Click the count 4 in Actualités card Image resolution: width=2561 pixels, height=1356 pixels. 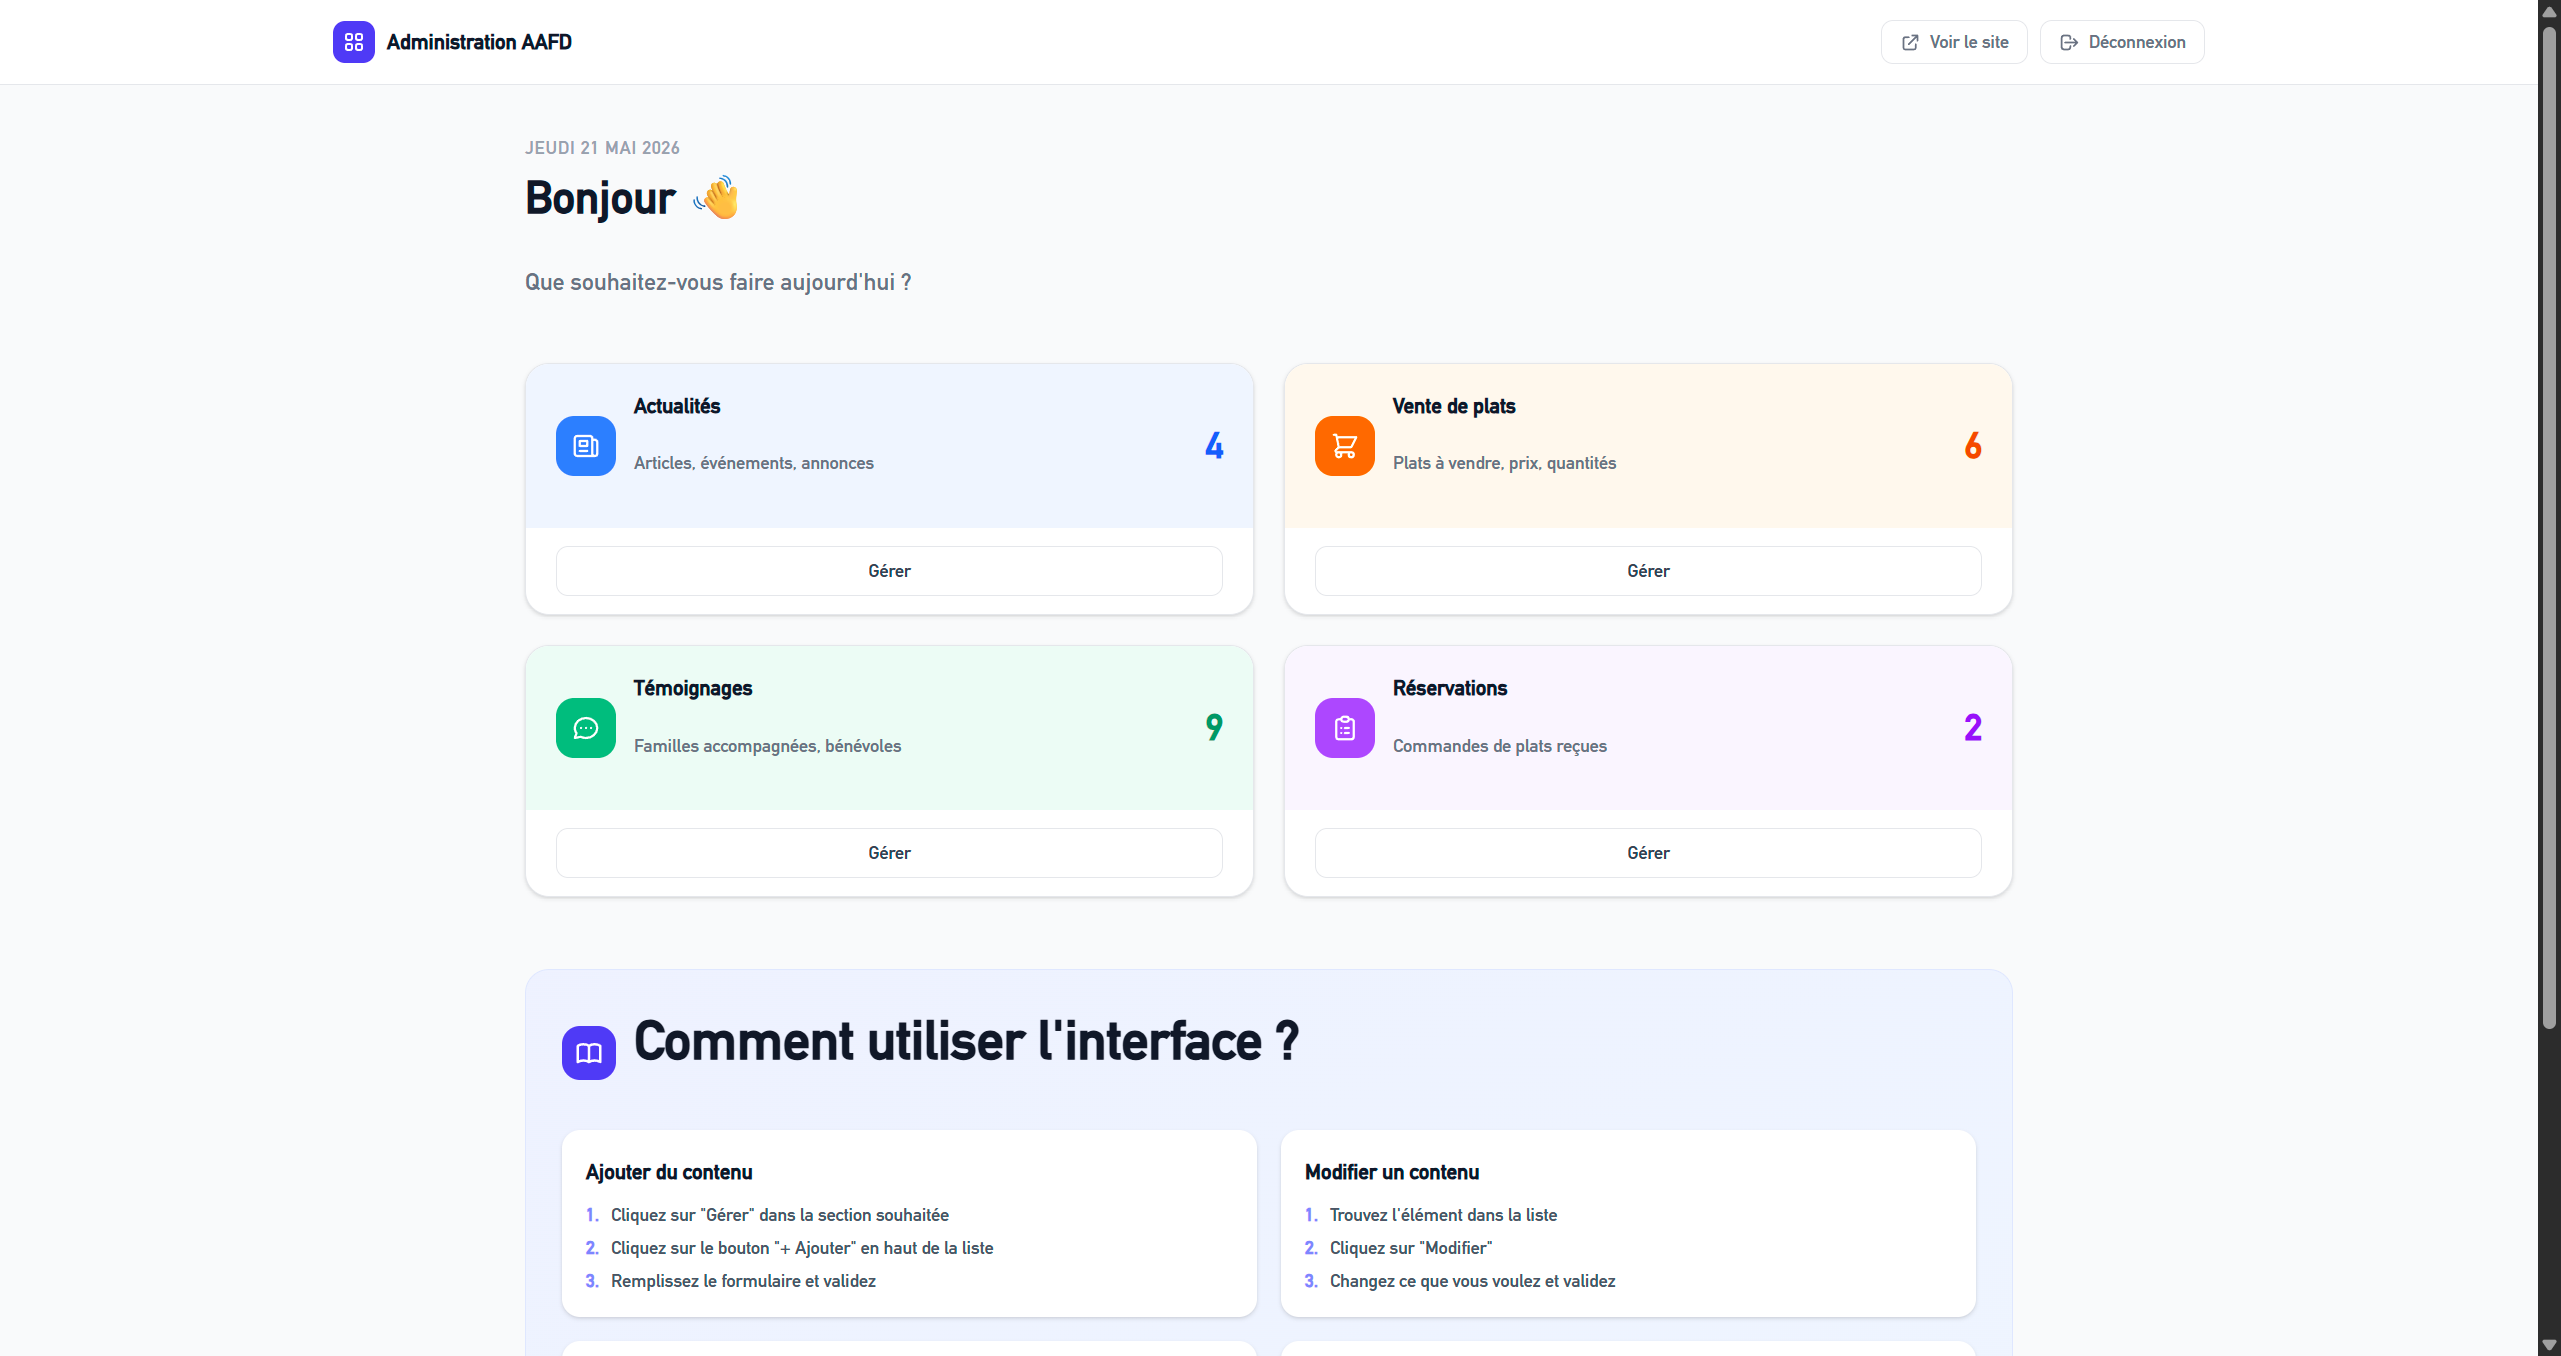1214,445
